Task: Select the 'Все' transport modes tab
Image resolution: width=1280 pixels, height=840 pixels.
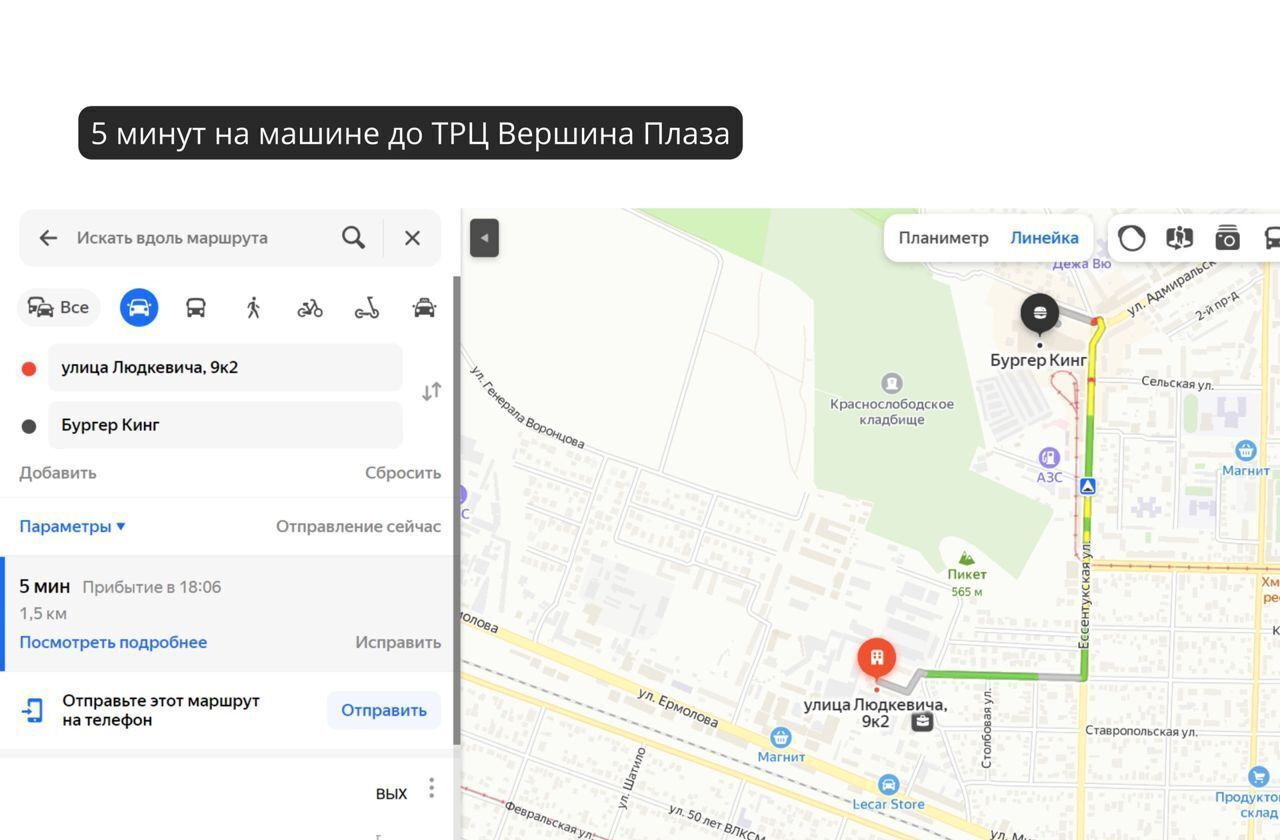Action: [59, 307]
